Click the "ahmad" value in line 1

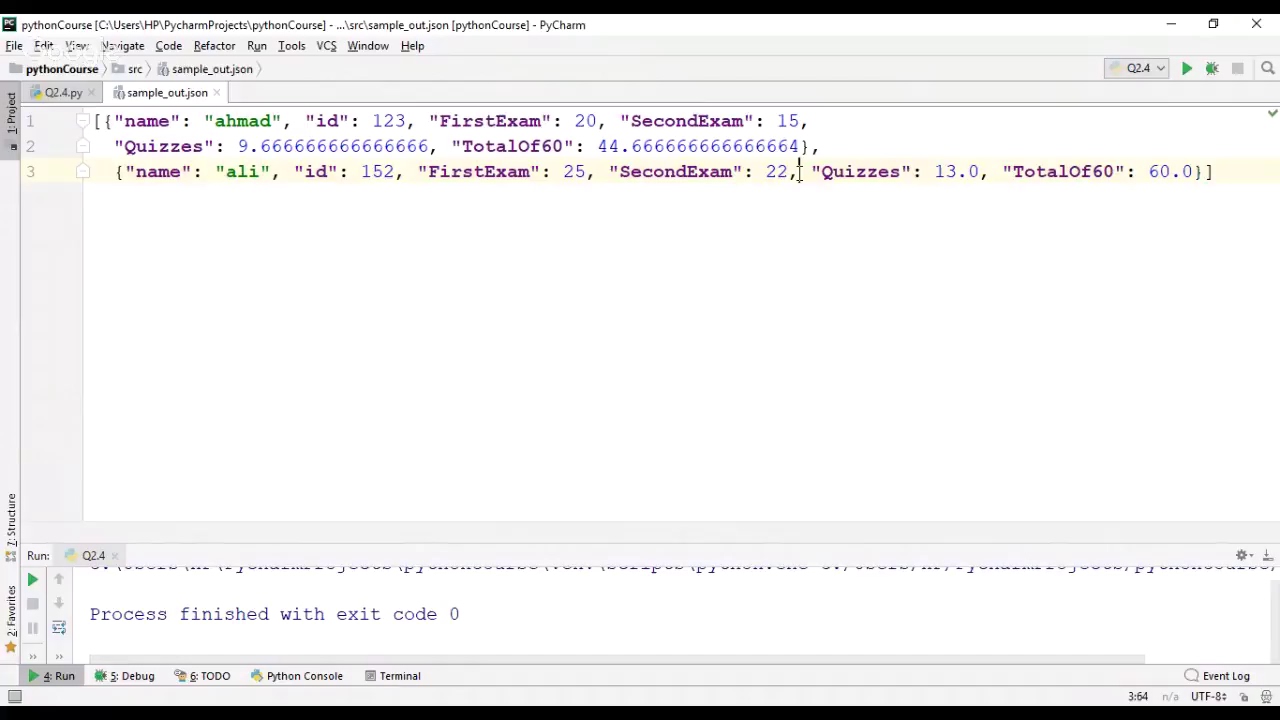(x=243, y=121)
